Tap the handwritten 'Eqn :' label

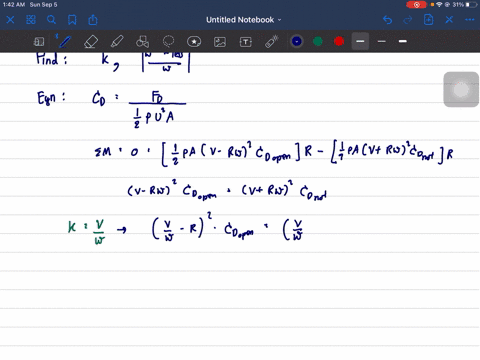click(51, 98)
